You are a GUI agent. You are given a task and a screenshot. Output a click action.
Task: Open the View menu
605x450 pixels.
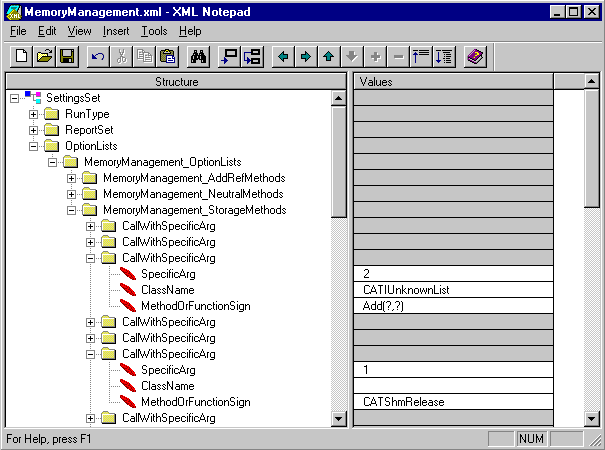(79, 31)
